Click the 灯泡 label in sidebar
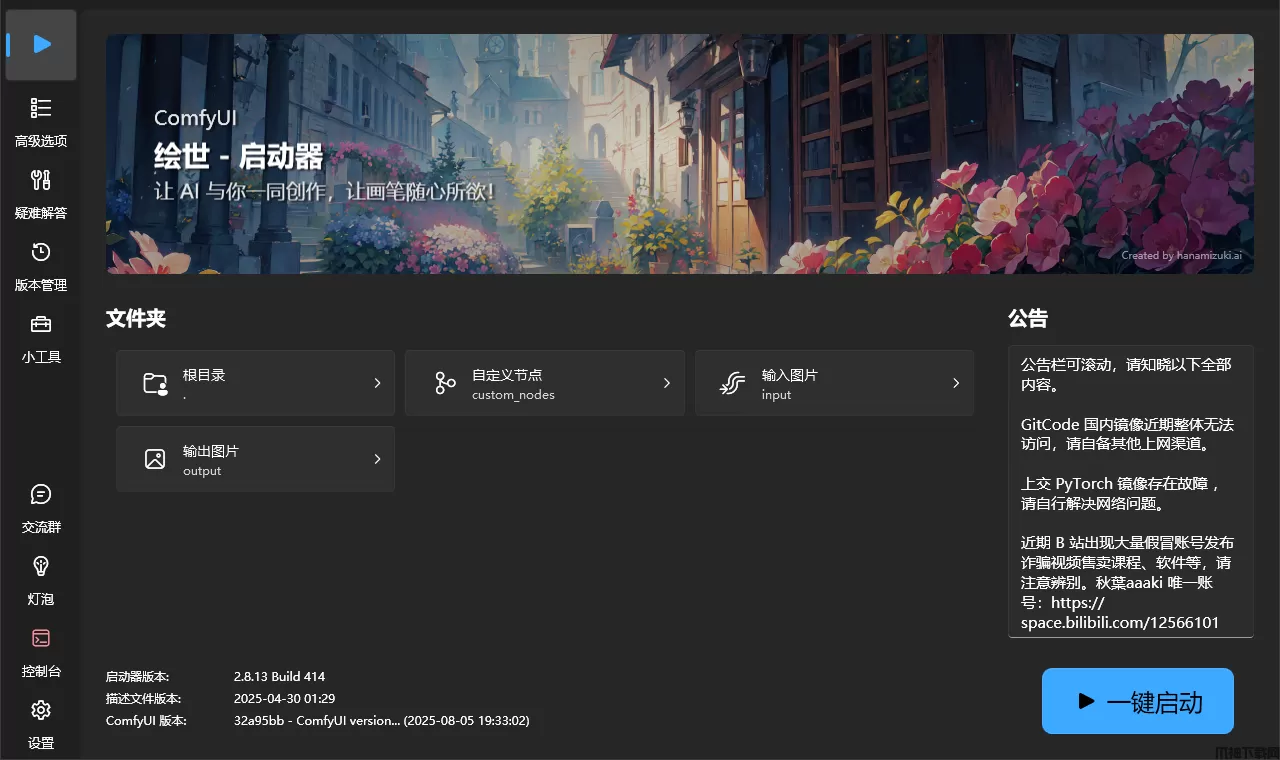This screenshot has width=1280, height=760. coord(41,599)
